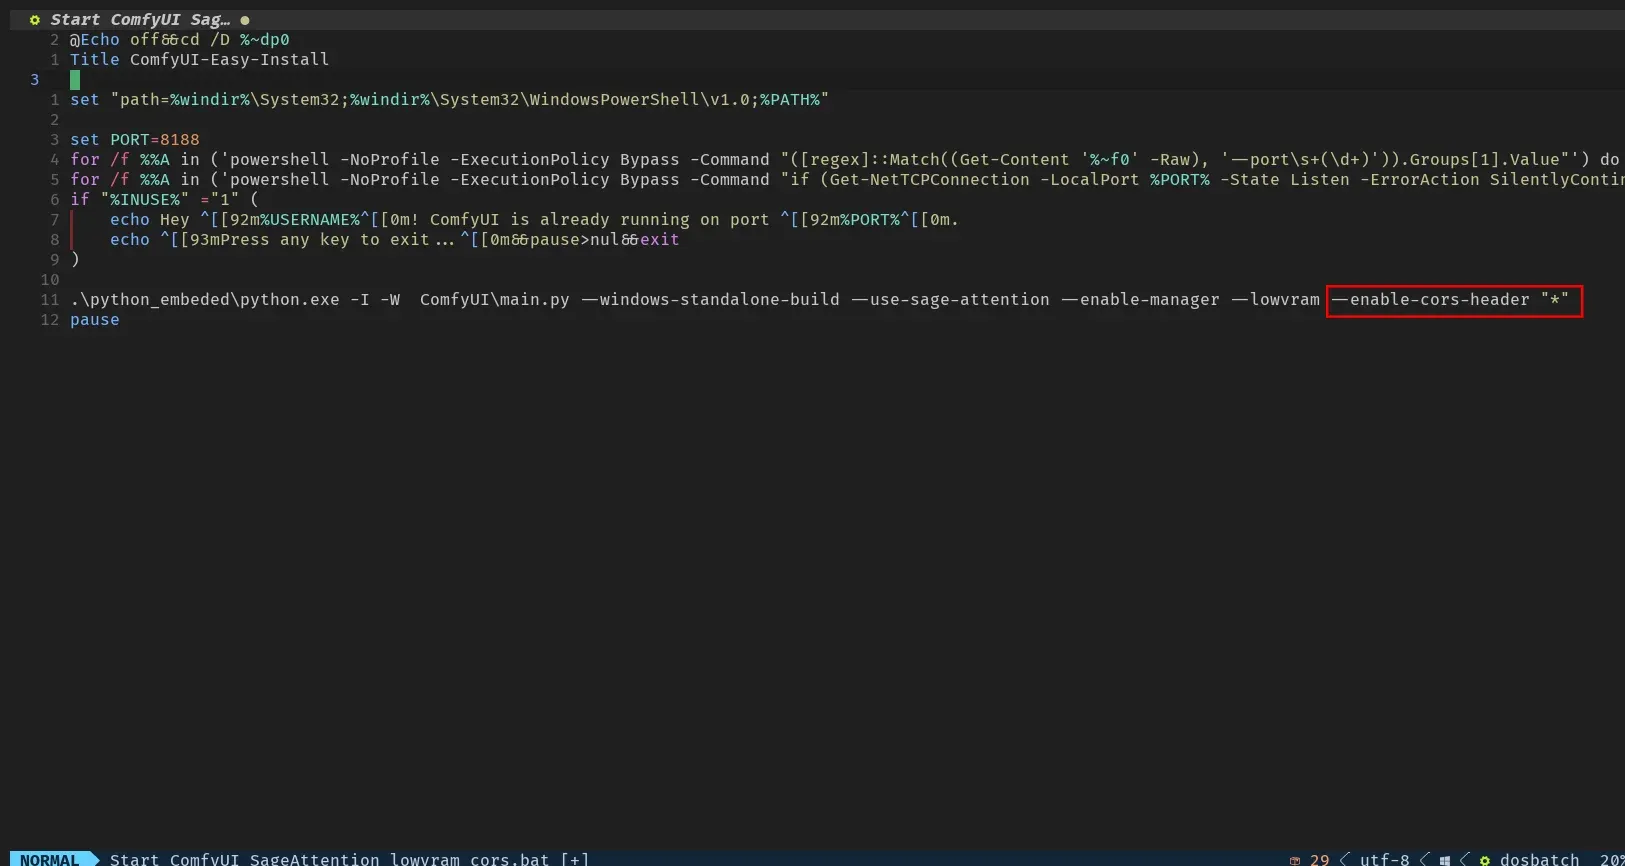Click the Windows file-format icon in statusline
Screen dimensions: 1625x866
click(x=1445, y=860)
